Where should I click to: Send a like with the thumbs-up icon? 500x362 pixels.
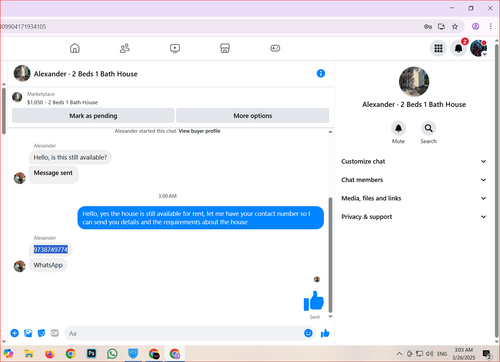(325, 333)
